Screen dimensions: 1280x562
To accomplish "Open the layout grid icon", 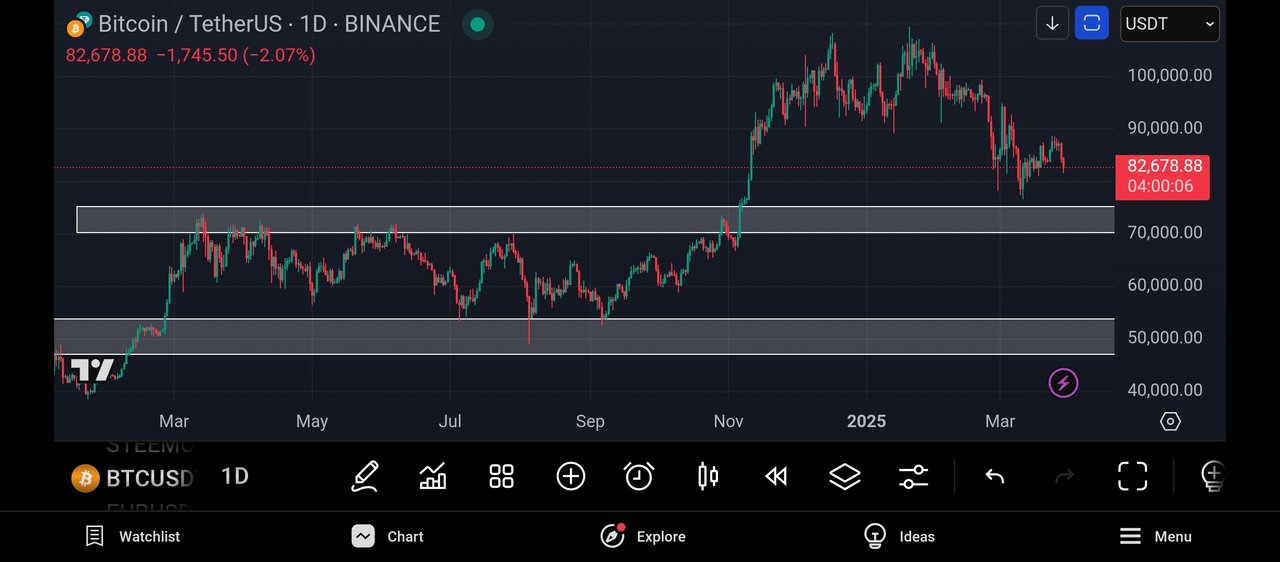I will point(501,476).
